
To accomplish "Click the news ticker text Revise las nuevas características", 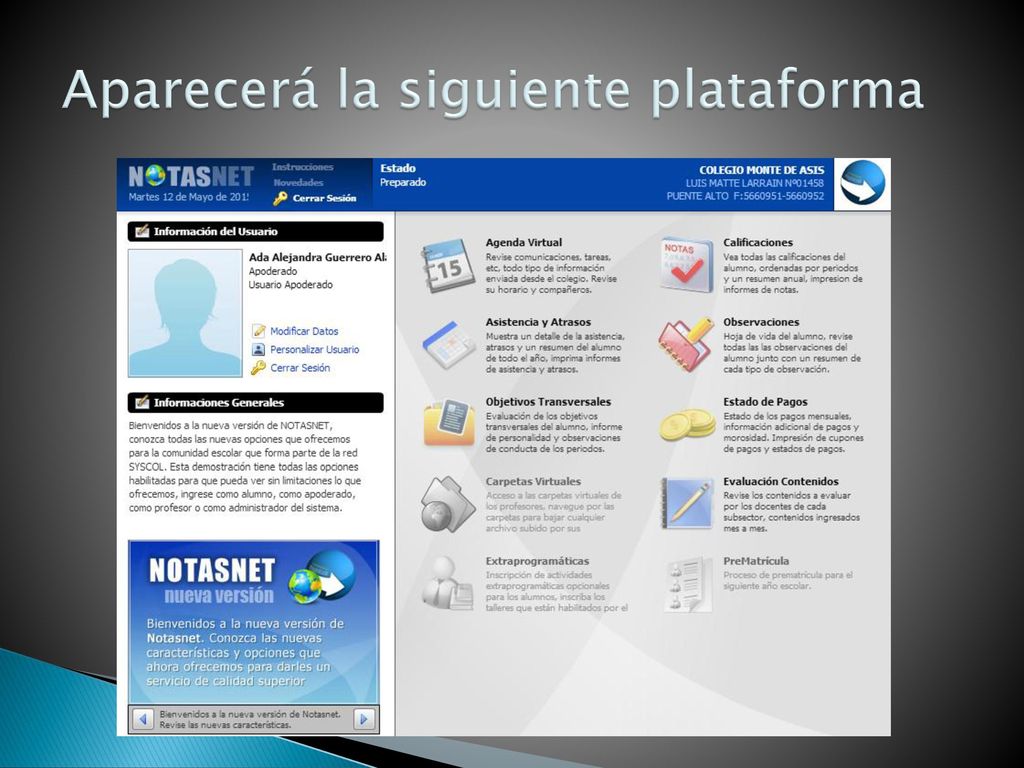I will tap(225, 725).
